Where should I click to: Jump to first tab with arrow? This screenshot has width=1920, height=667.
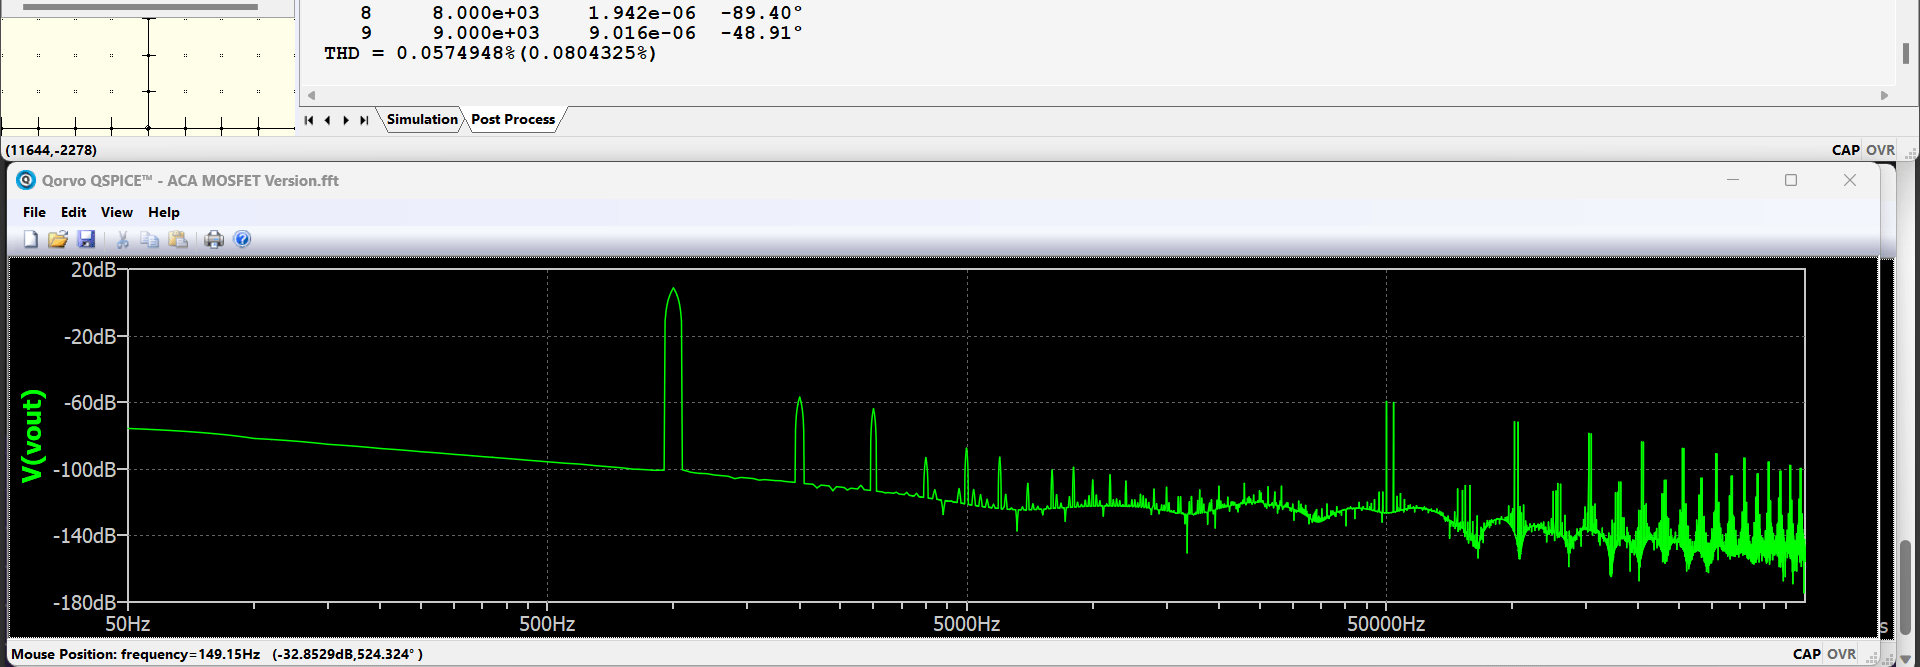pos(309,120)
